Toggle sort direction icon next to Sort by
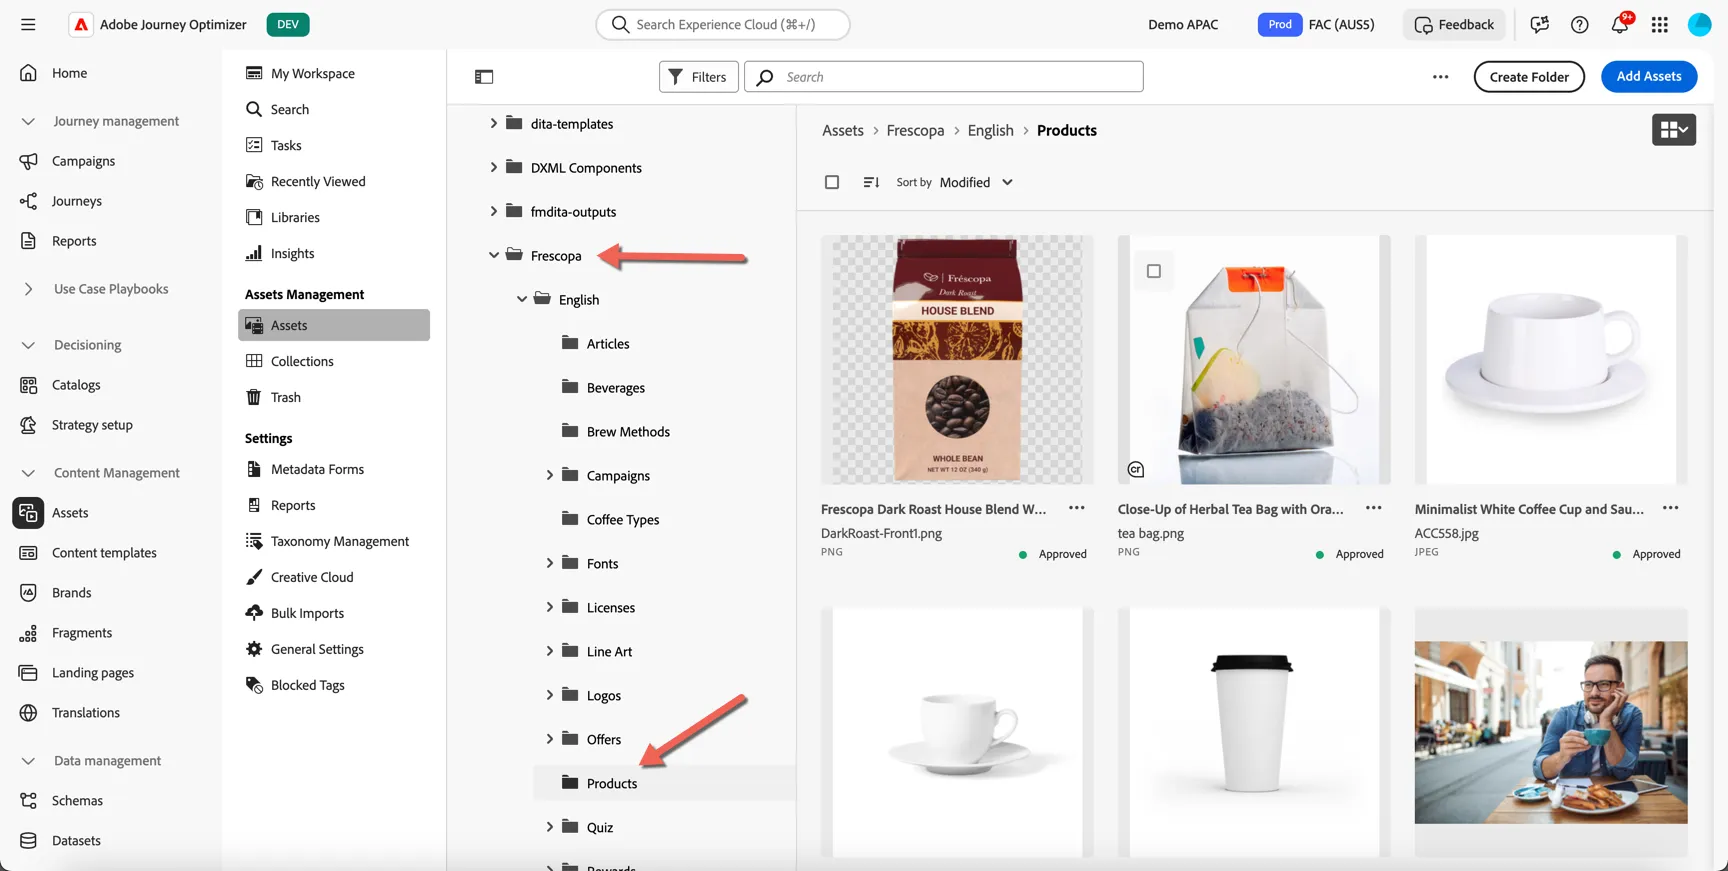The height and width of the screenshot is (871, 1728). (871, 182)
